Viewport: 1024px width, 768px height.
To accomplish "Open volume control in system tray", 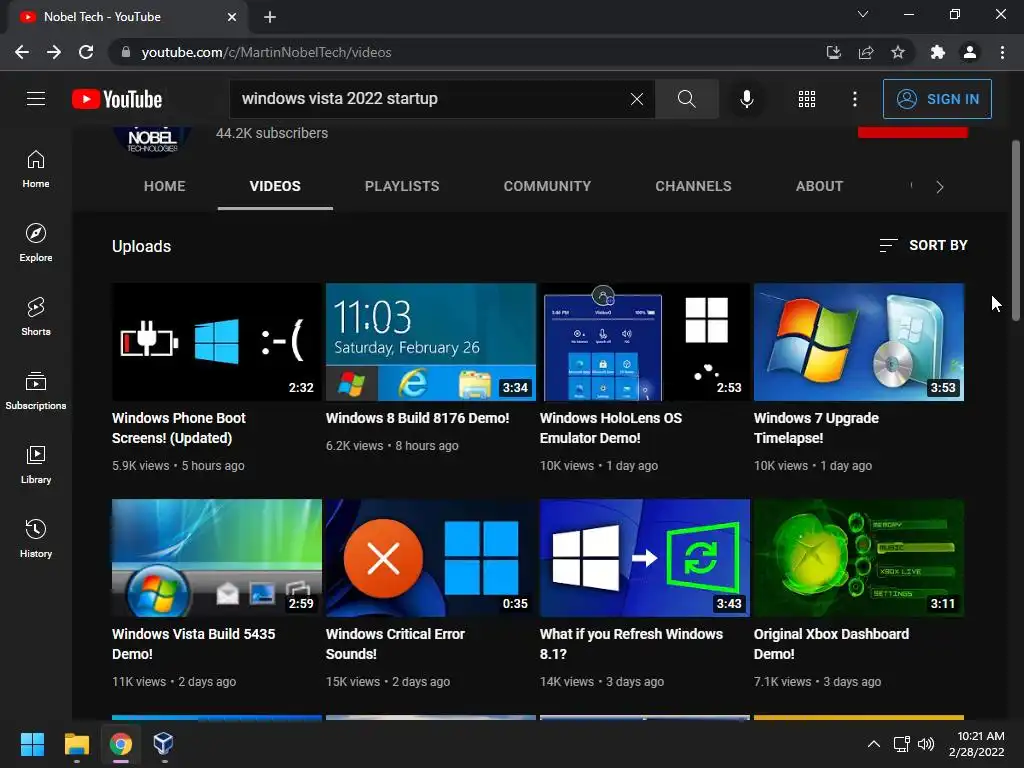I will tap(926, 744).
